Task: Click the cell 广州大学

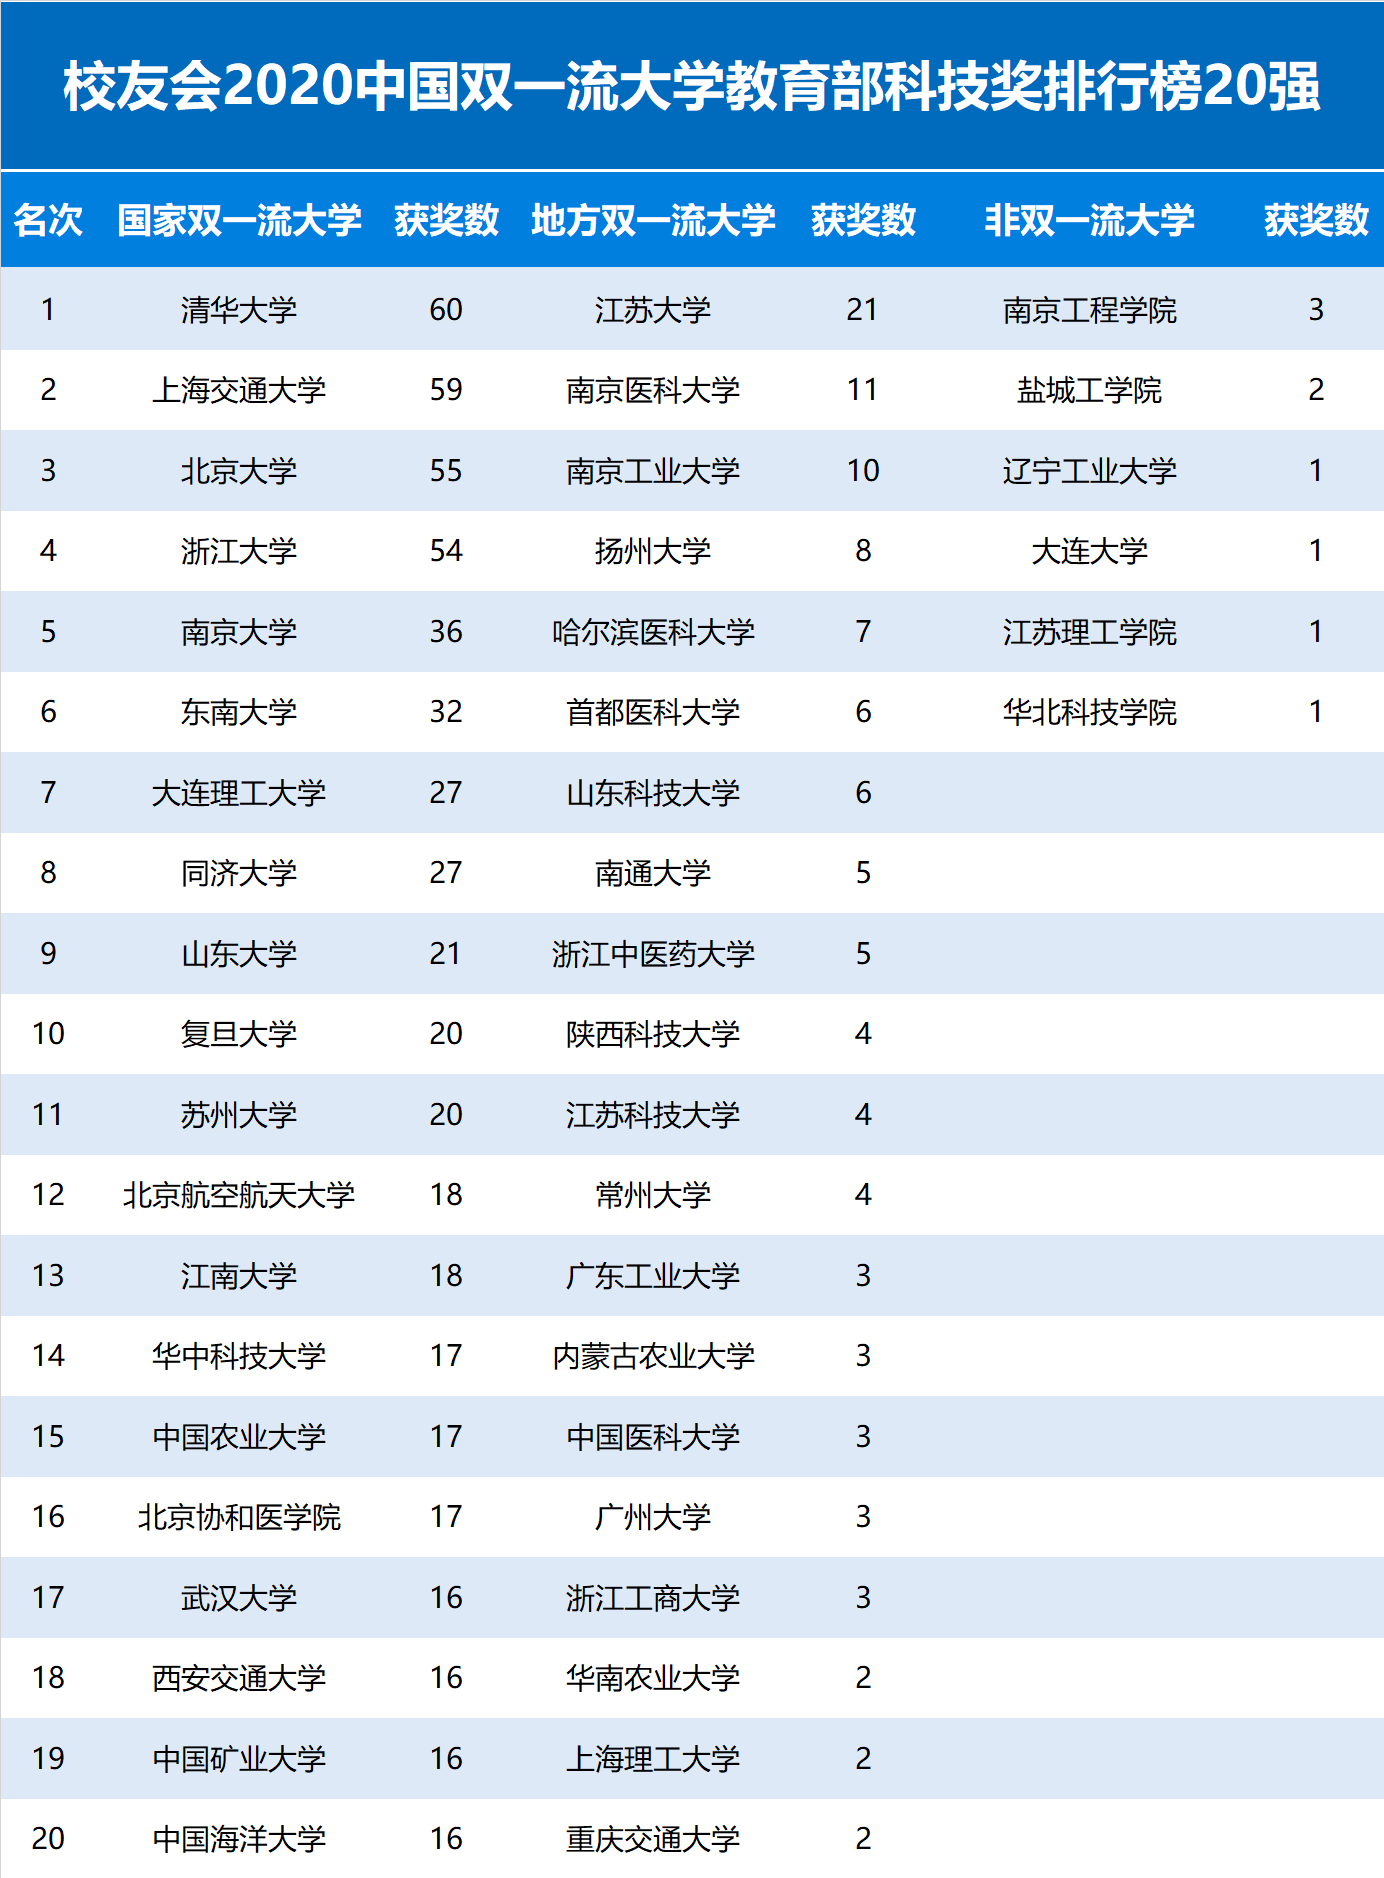Action: point(653,1517)
